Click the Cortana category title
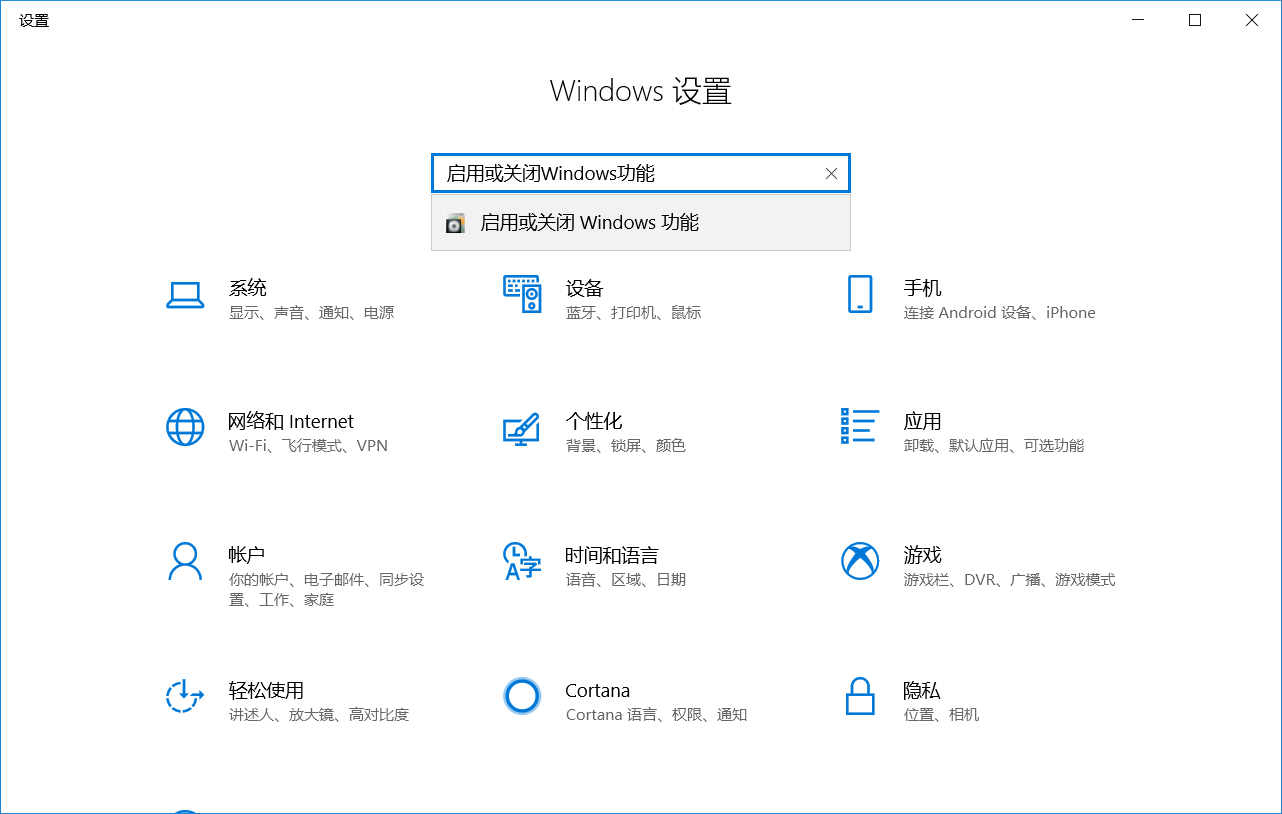The width and height of the screenshot is (1282, 814). pos(598,690)
